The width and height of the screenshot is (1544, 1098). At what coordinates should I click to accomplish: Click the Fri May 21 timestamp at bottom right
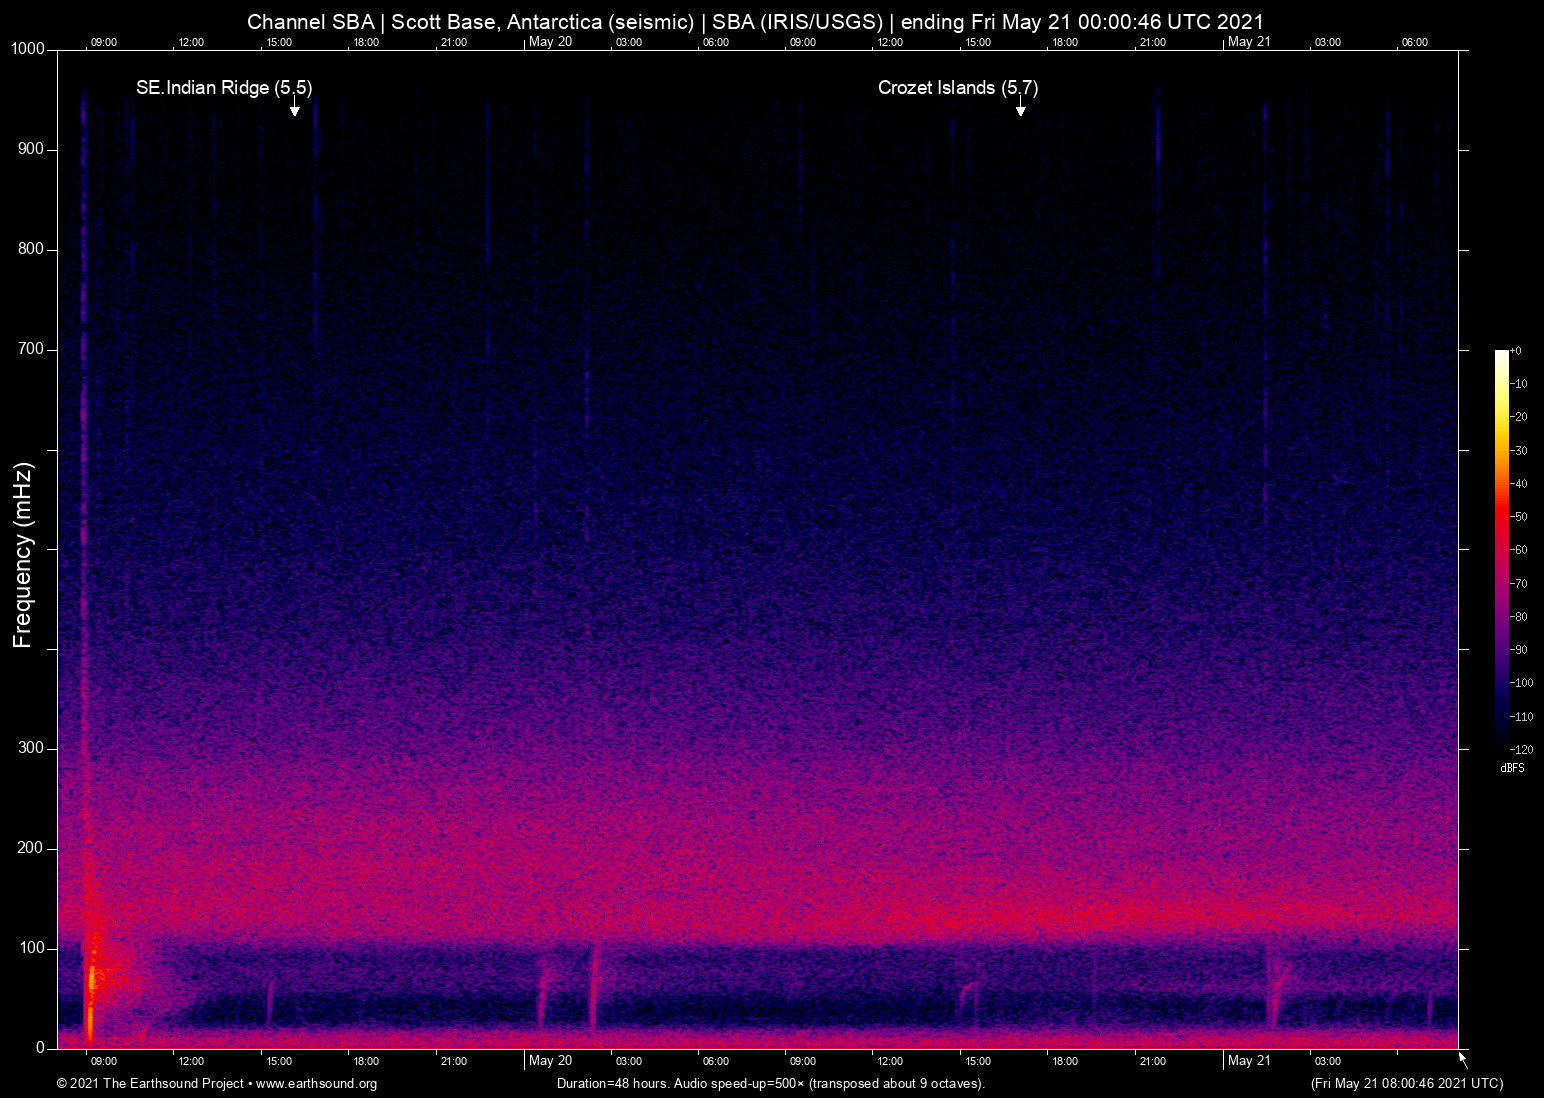pyautogui.click(x=1405, y=1084)
